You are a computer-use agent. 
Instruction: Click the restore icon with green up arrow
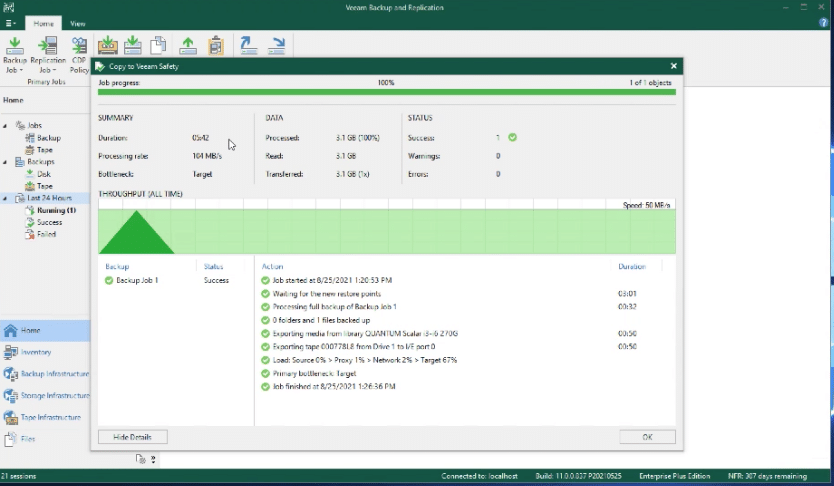(x=188, y=45)
